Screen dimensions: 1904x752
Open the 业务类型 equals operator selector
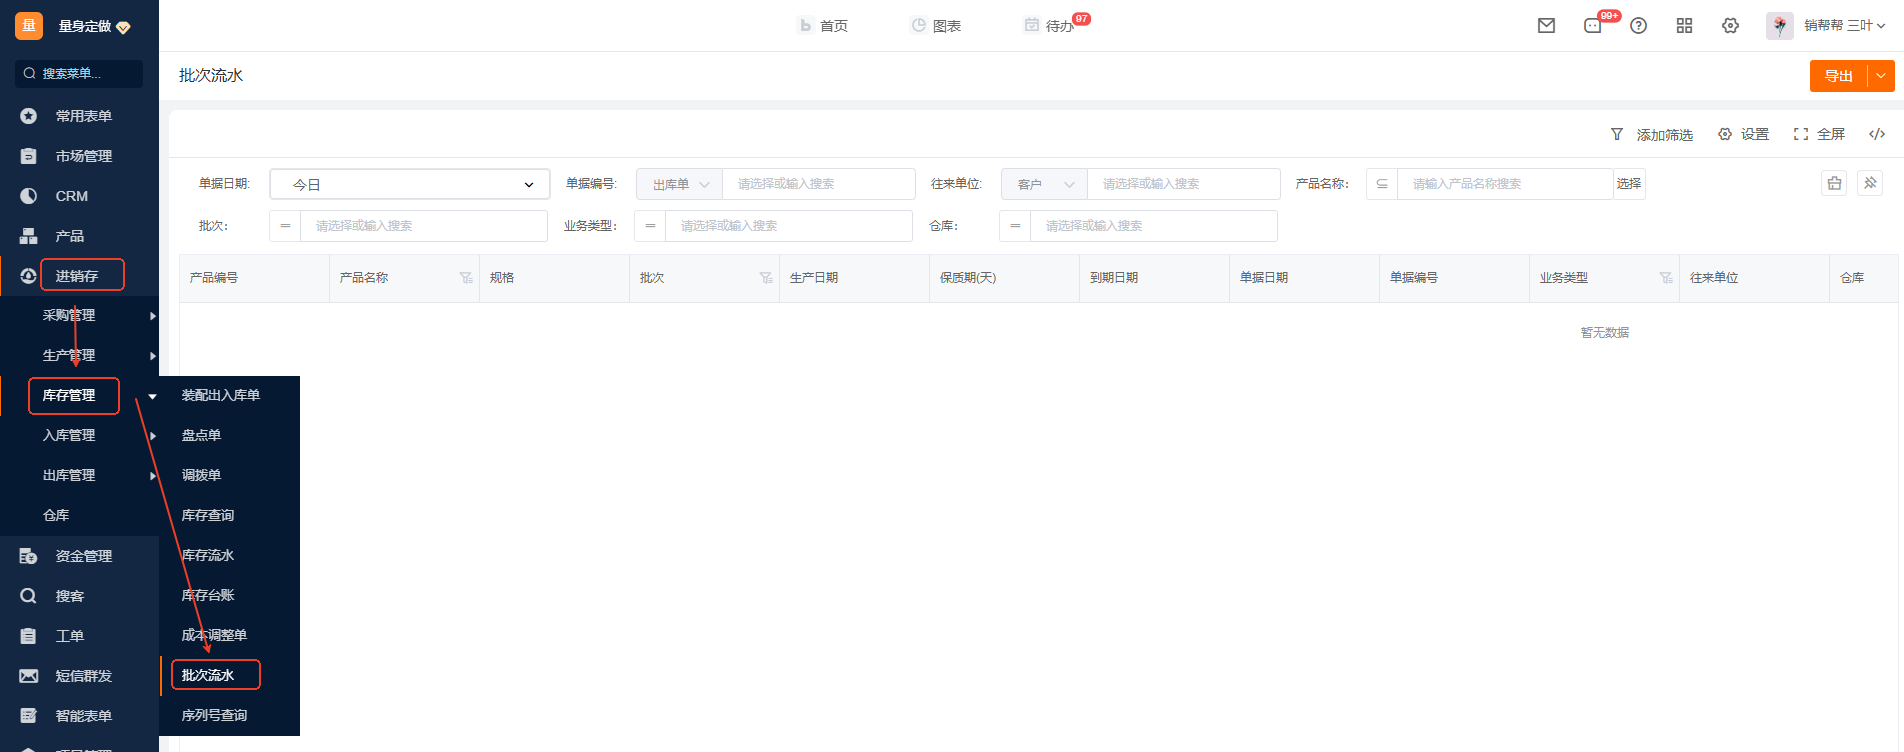650,226
